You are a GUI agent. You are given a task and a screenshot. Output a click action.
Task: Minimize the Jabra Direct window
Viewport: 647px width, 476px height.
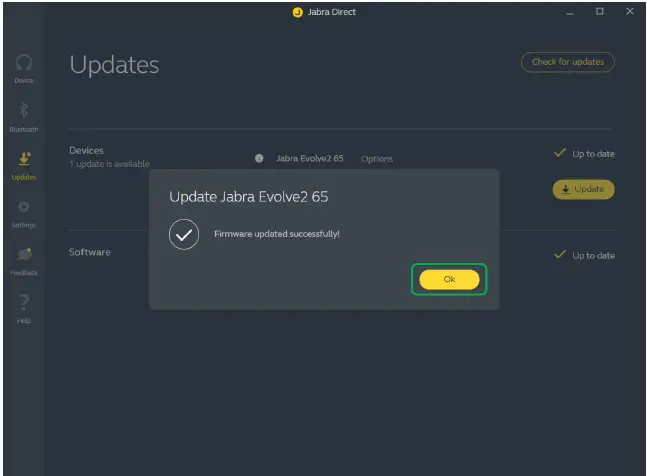[569, 12]
